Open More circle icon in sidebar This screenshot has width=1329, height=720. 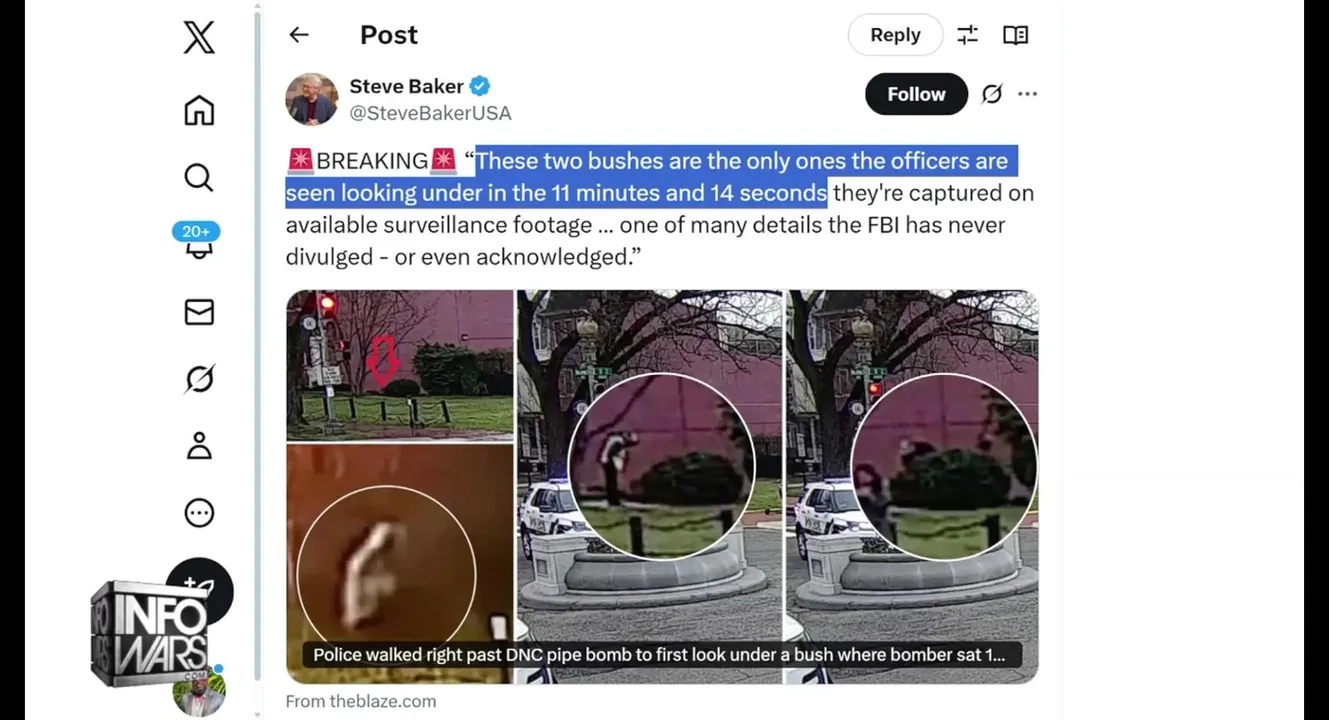199,513
